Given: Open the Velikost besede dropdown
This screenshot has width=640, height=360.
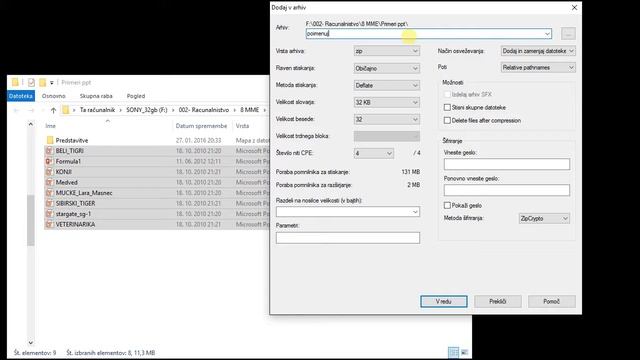Looking at the screenshot, I should coord(387,119).
